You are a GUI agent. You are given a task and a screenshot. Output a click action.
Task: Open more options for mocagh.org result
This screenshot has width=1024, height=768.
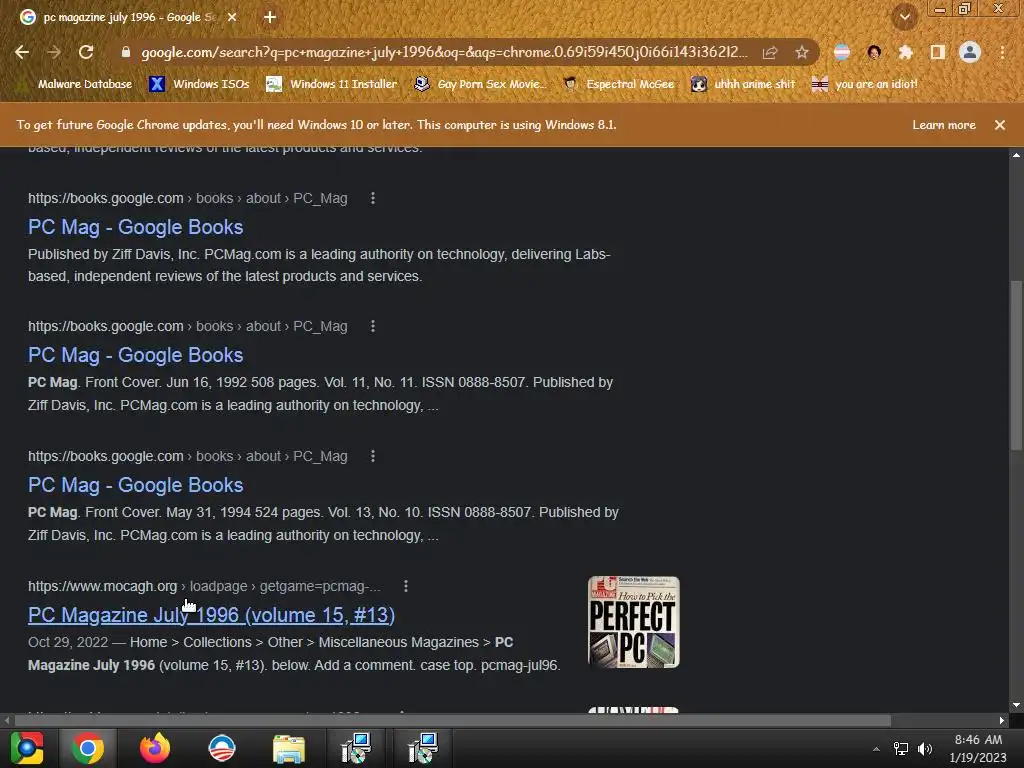click(406, 586)
